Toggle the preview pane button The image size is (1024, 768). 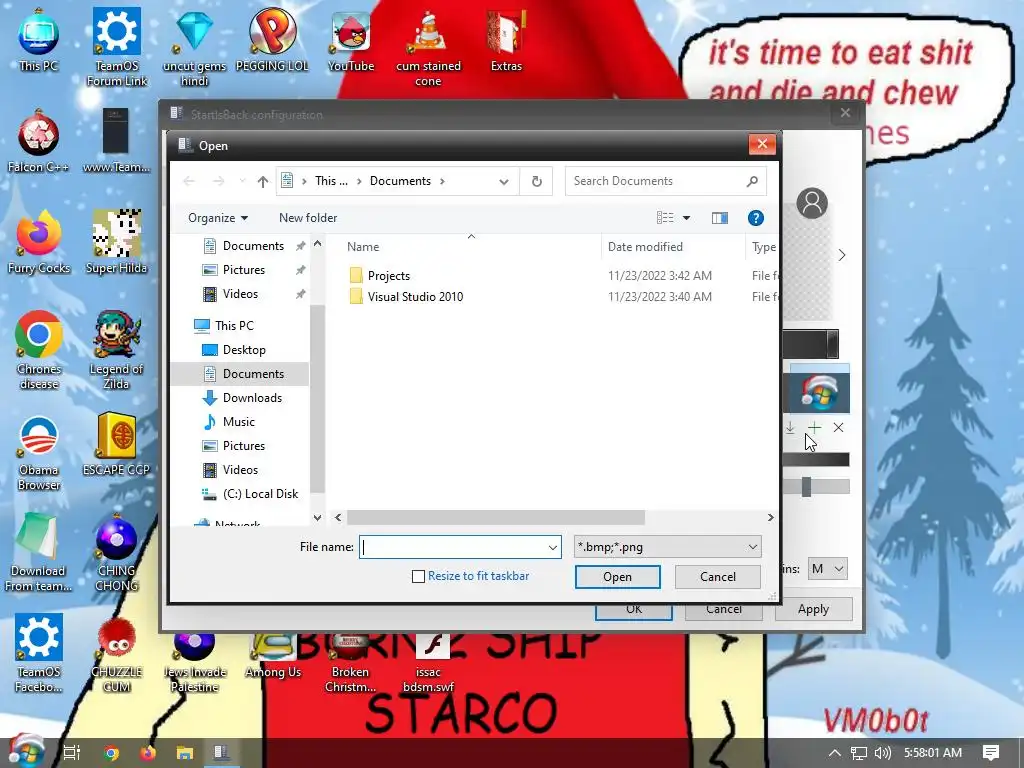[720, 218]
